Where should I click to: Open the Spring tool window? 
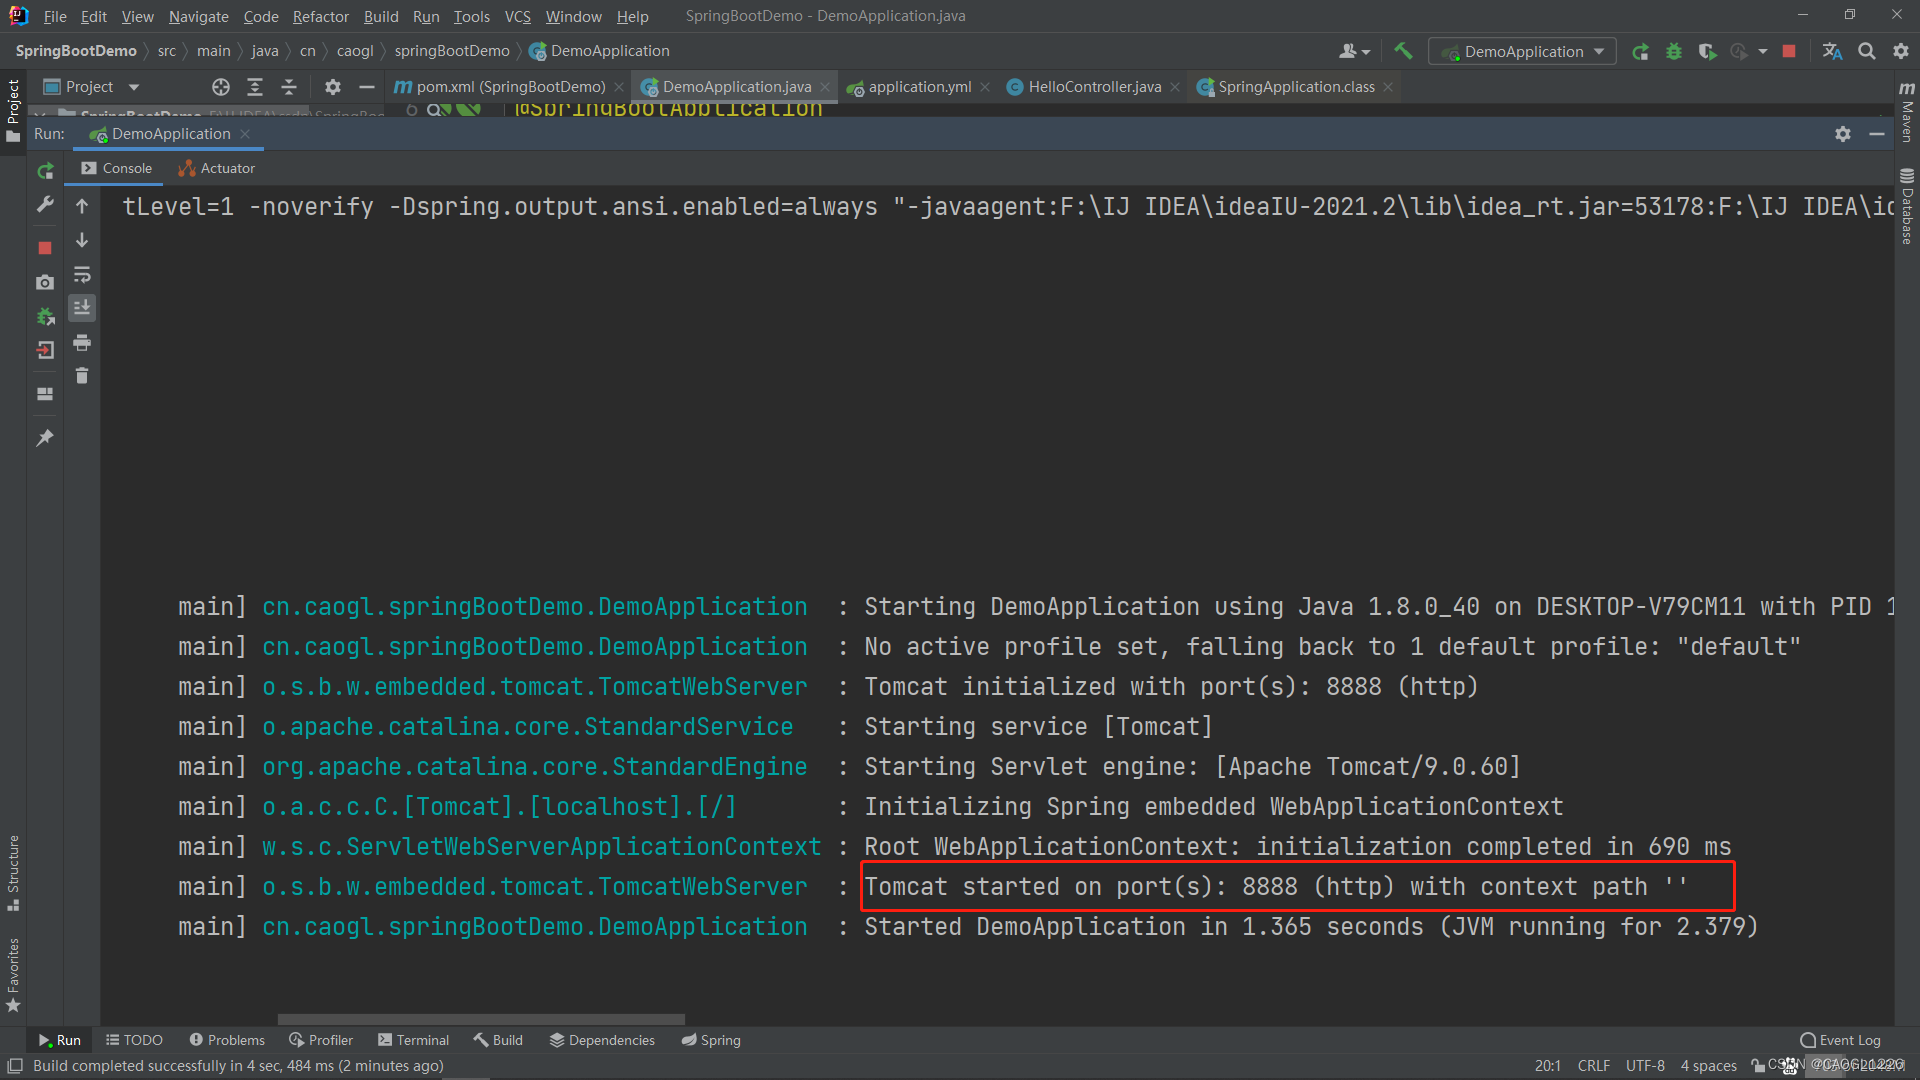711,1040
